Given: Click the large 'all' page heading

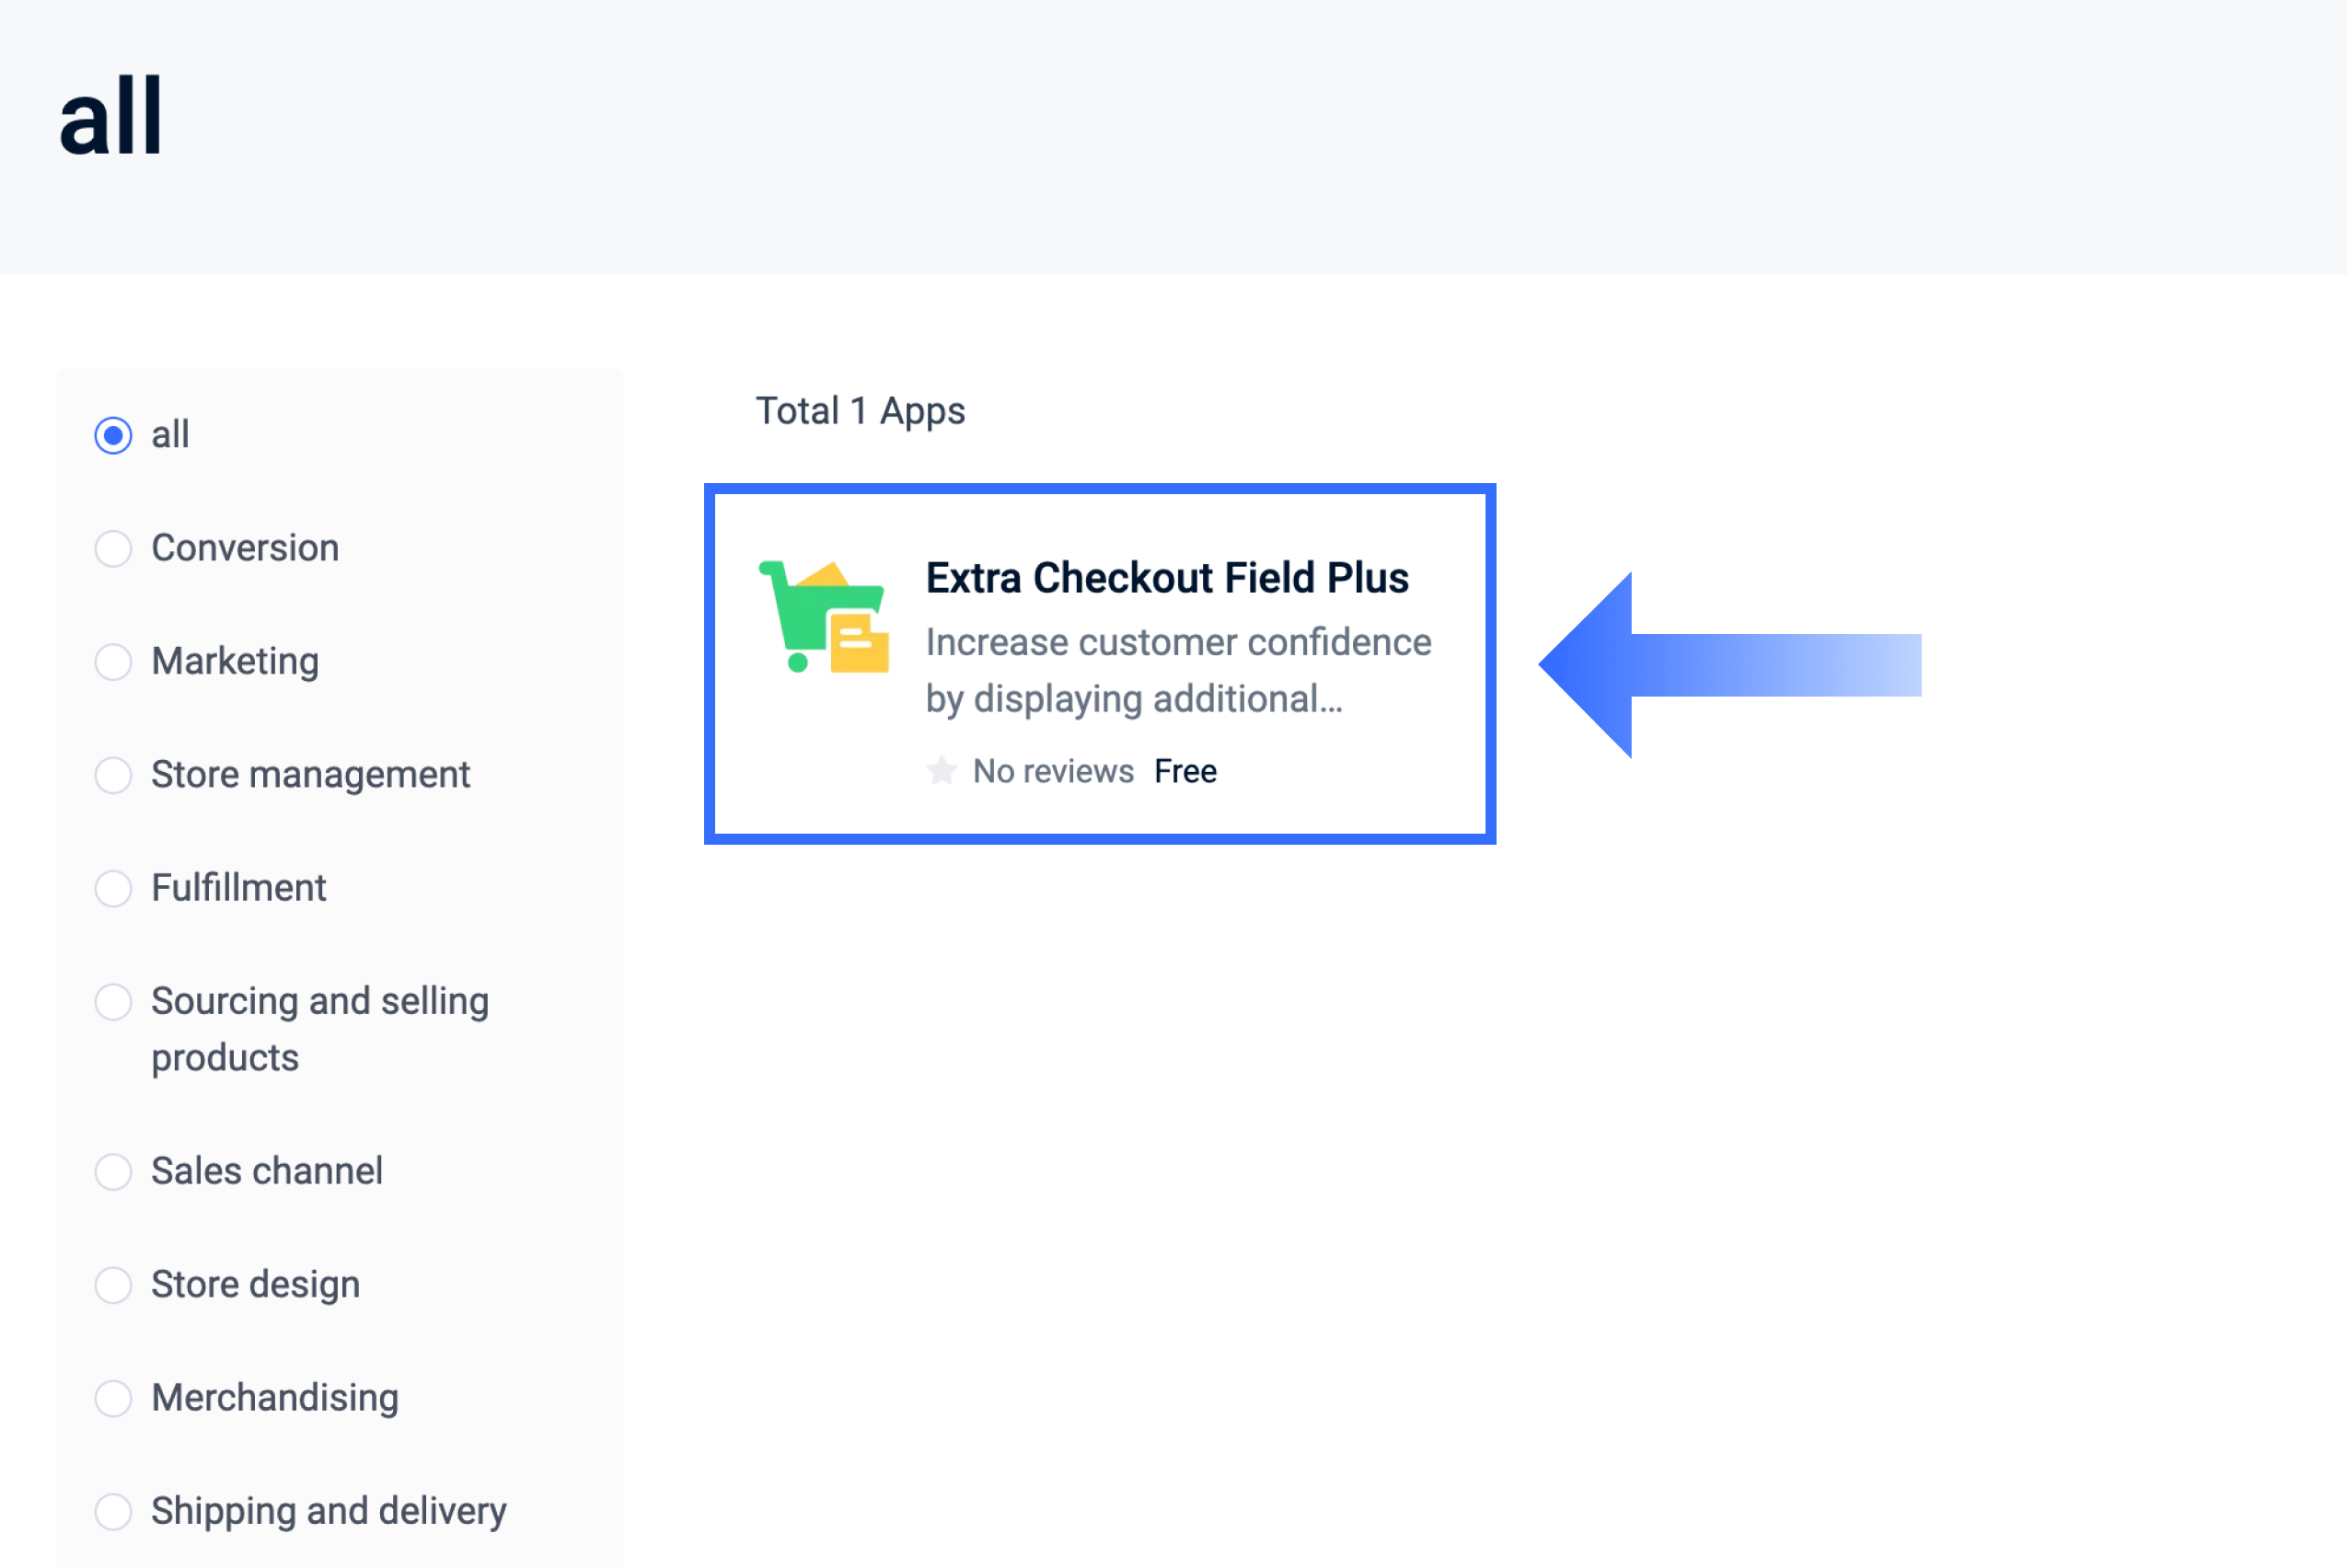Looking at the screenshot, I should click(x=111, y=117).
